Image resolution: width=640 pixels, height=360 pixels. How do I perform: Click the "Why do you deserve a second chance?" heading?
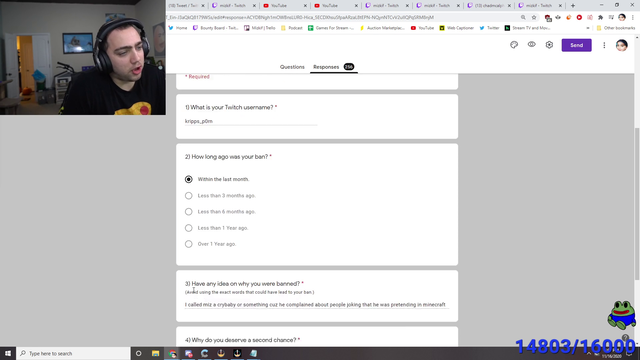(x=240, y=340)
